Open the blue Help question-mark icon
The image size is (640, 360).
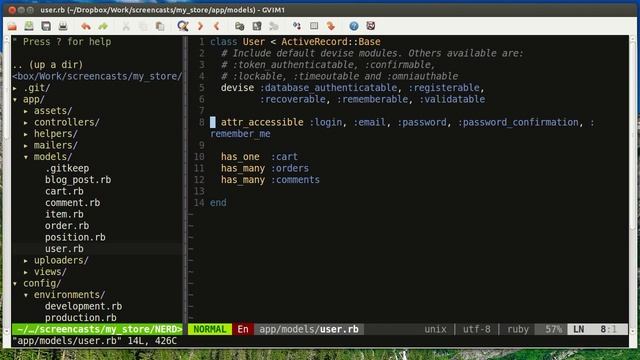click(354, 26)
